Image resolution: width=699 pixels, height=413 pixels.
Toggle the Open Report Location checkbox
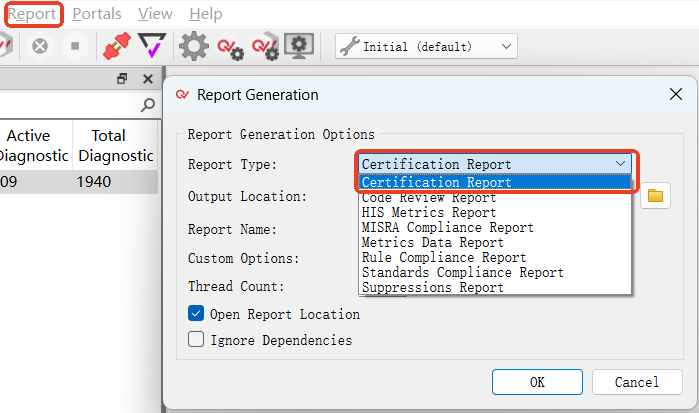point(196,314)
